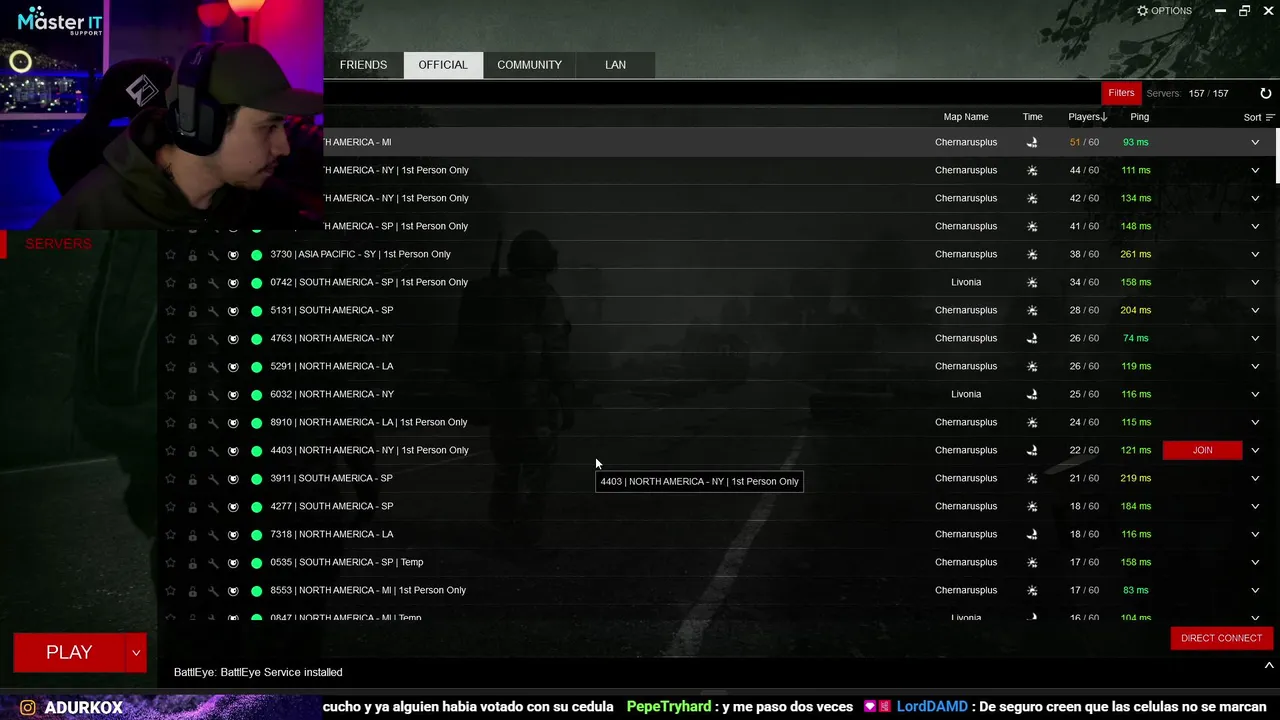Join server 4403 with the JOIN button
Screen dimensions: 1280x720
tap(1202, 450)
